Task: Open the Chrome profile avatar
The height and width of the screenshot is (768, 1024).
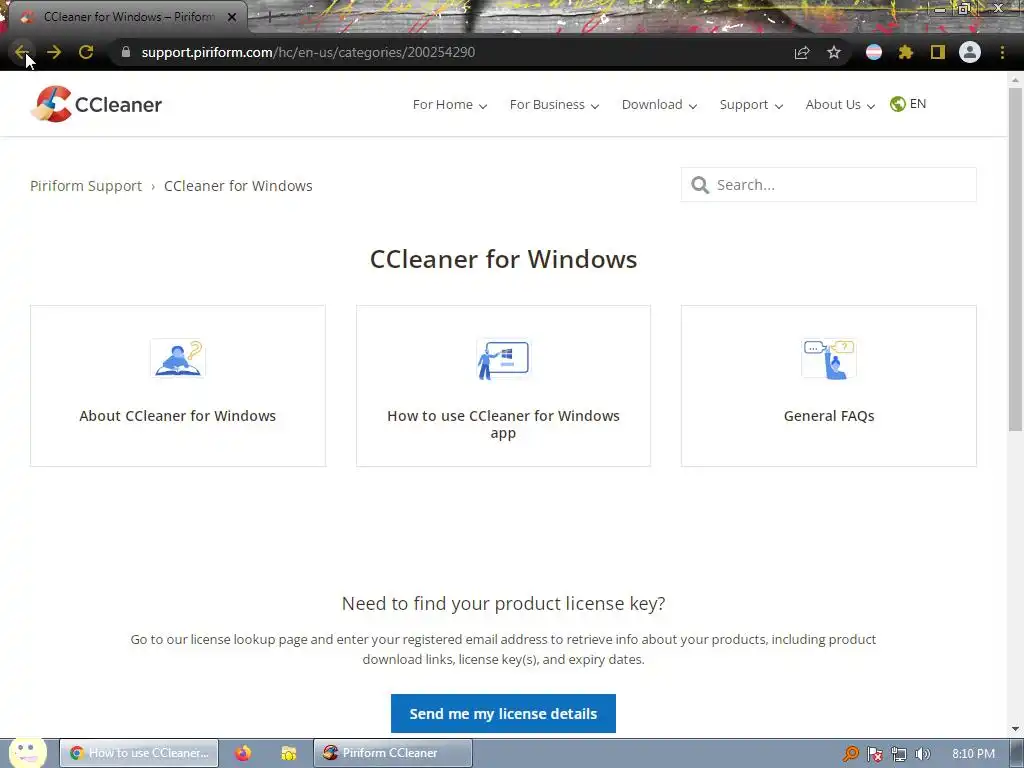Action: pos(970,52)
